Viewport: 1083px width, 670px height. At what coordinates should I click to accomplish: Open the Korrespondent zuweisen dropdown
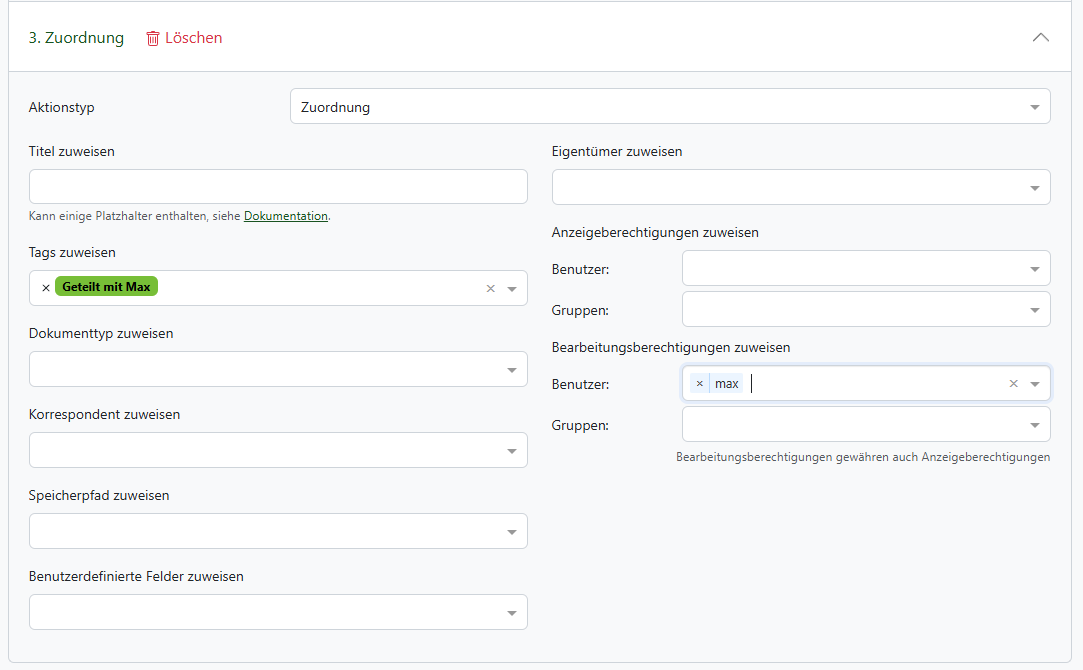(511, 451)
